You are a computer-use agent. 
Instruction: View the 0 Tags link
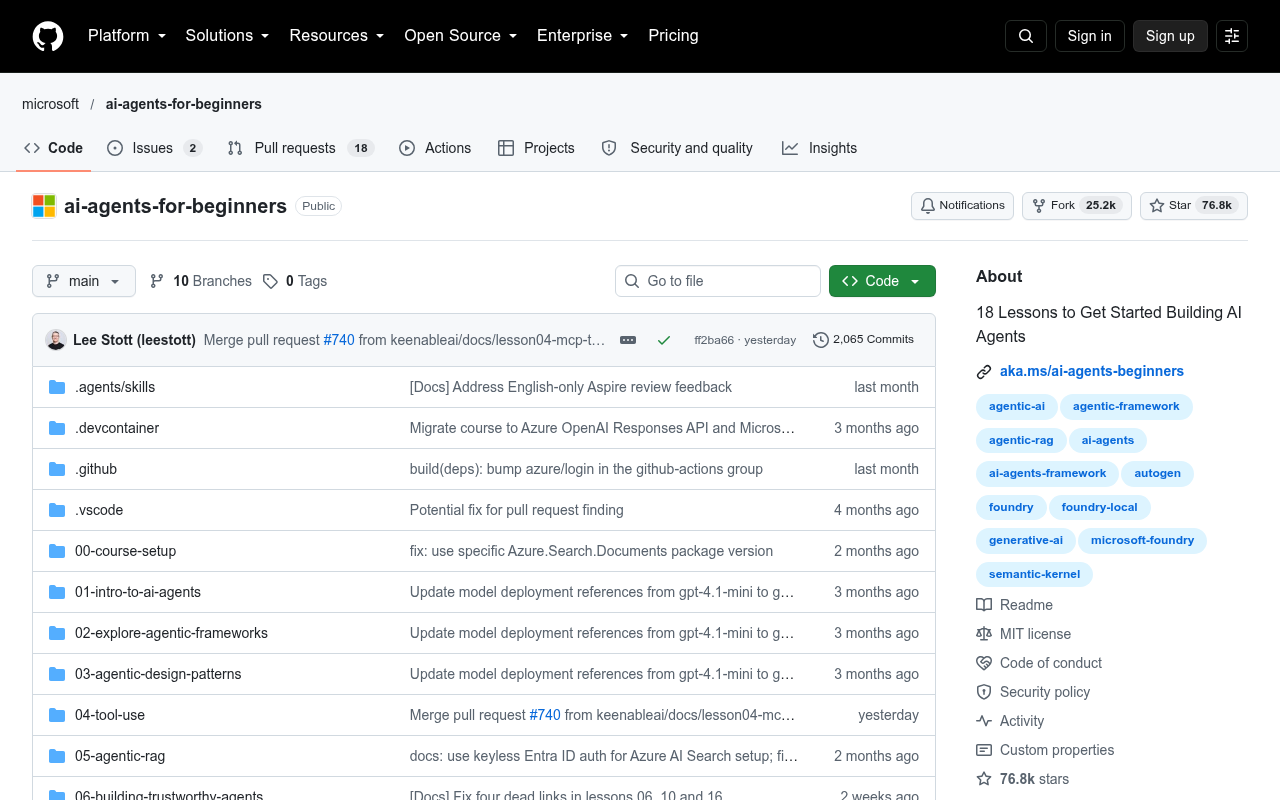pos(295,281)
